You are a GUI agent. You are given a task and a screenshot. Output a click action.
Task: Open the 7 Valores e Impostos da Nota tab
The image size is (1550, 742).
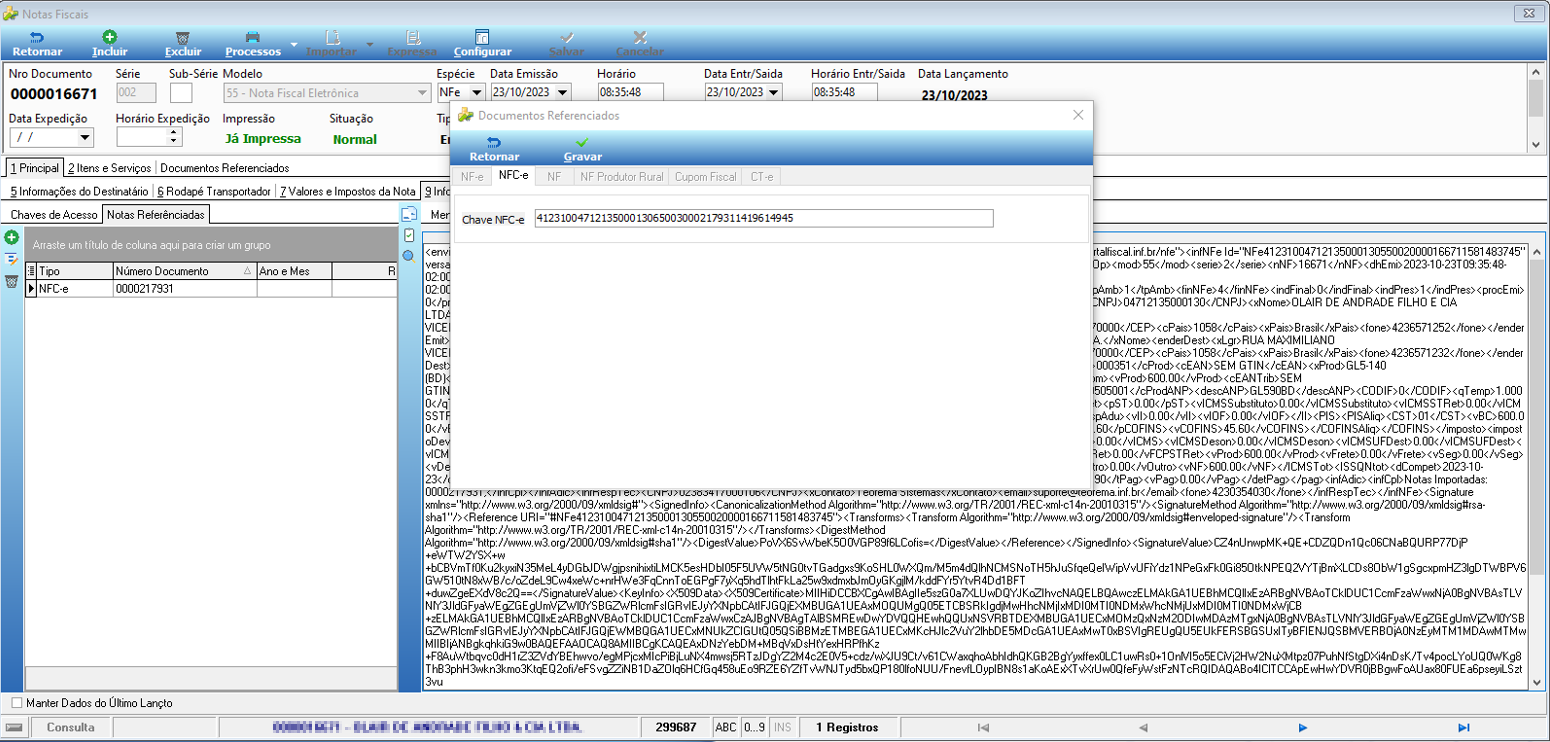(x=348, y=191)
